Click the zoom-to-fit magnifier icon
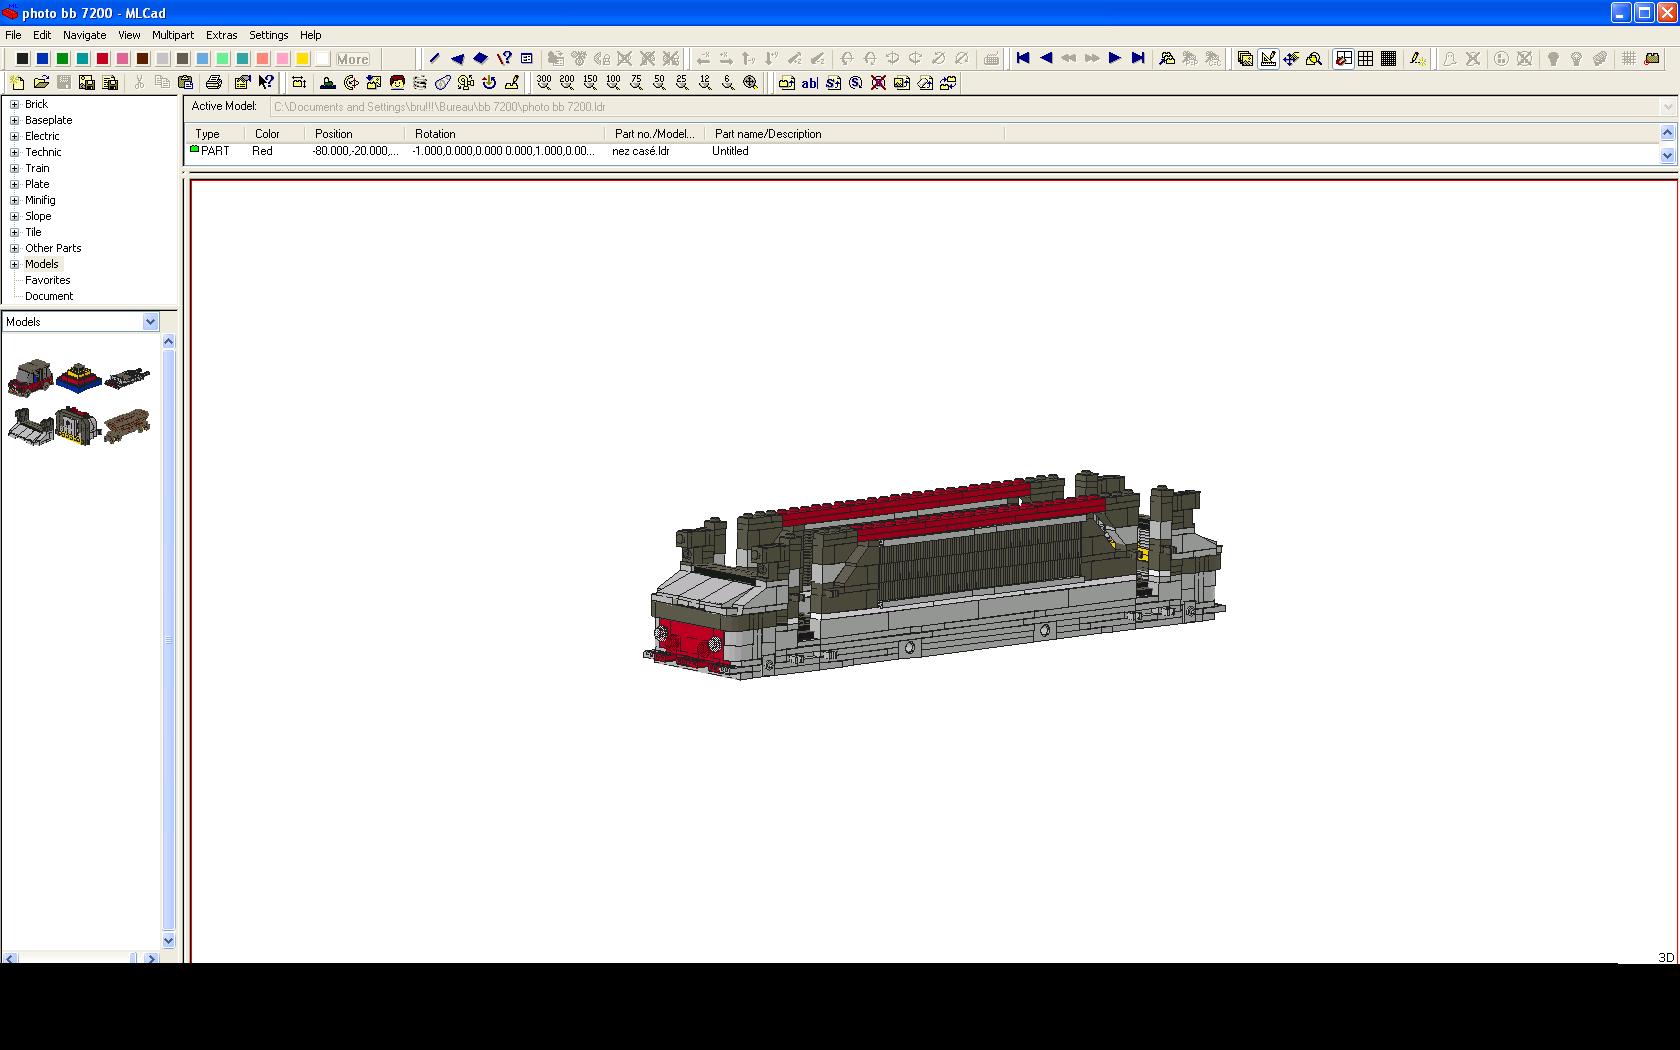 [x=751, y=83]
